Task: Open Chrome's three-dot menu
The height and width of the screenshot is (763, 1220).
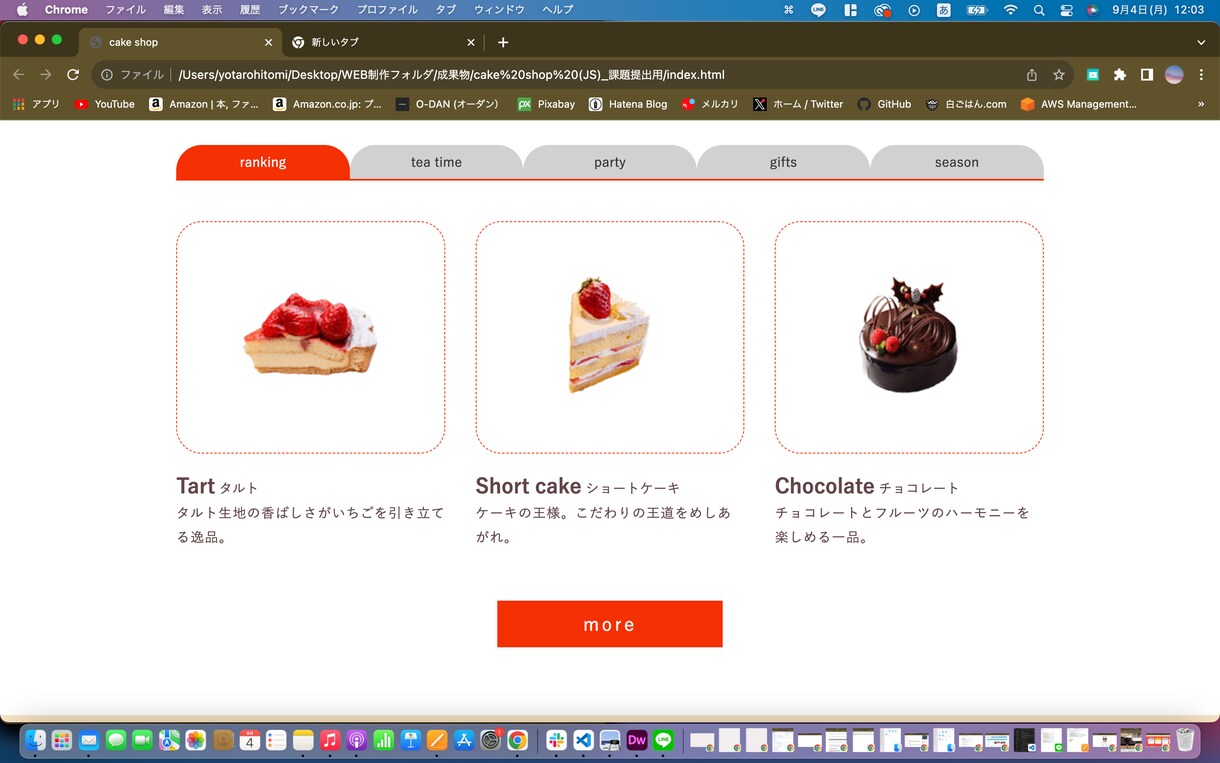Action: click(1201, 75)
